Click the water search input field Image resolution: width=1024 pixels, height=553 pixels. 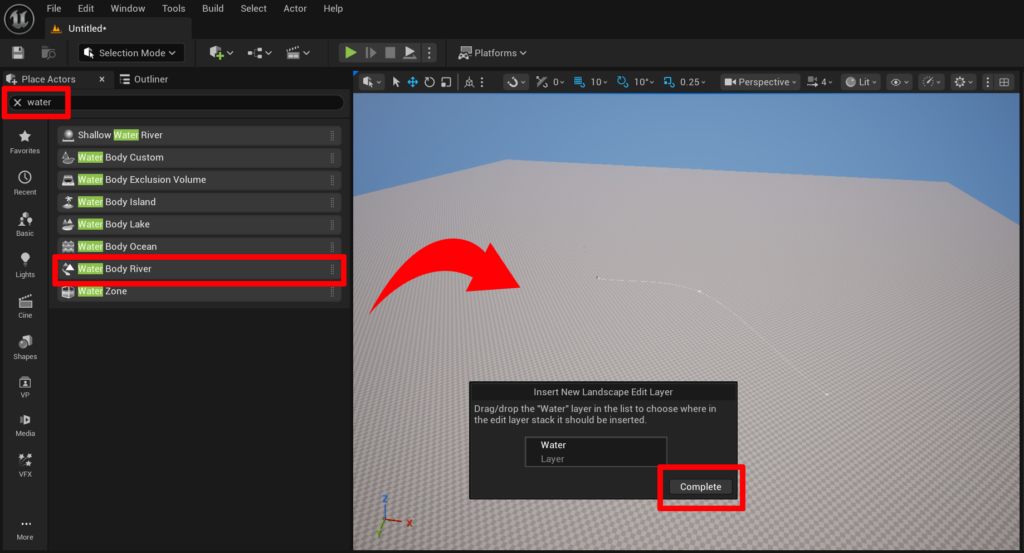pos(190,102)
